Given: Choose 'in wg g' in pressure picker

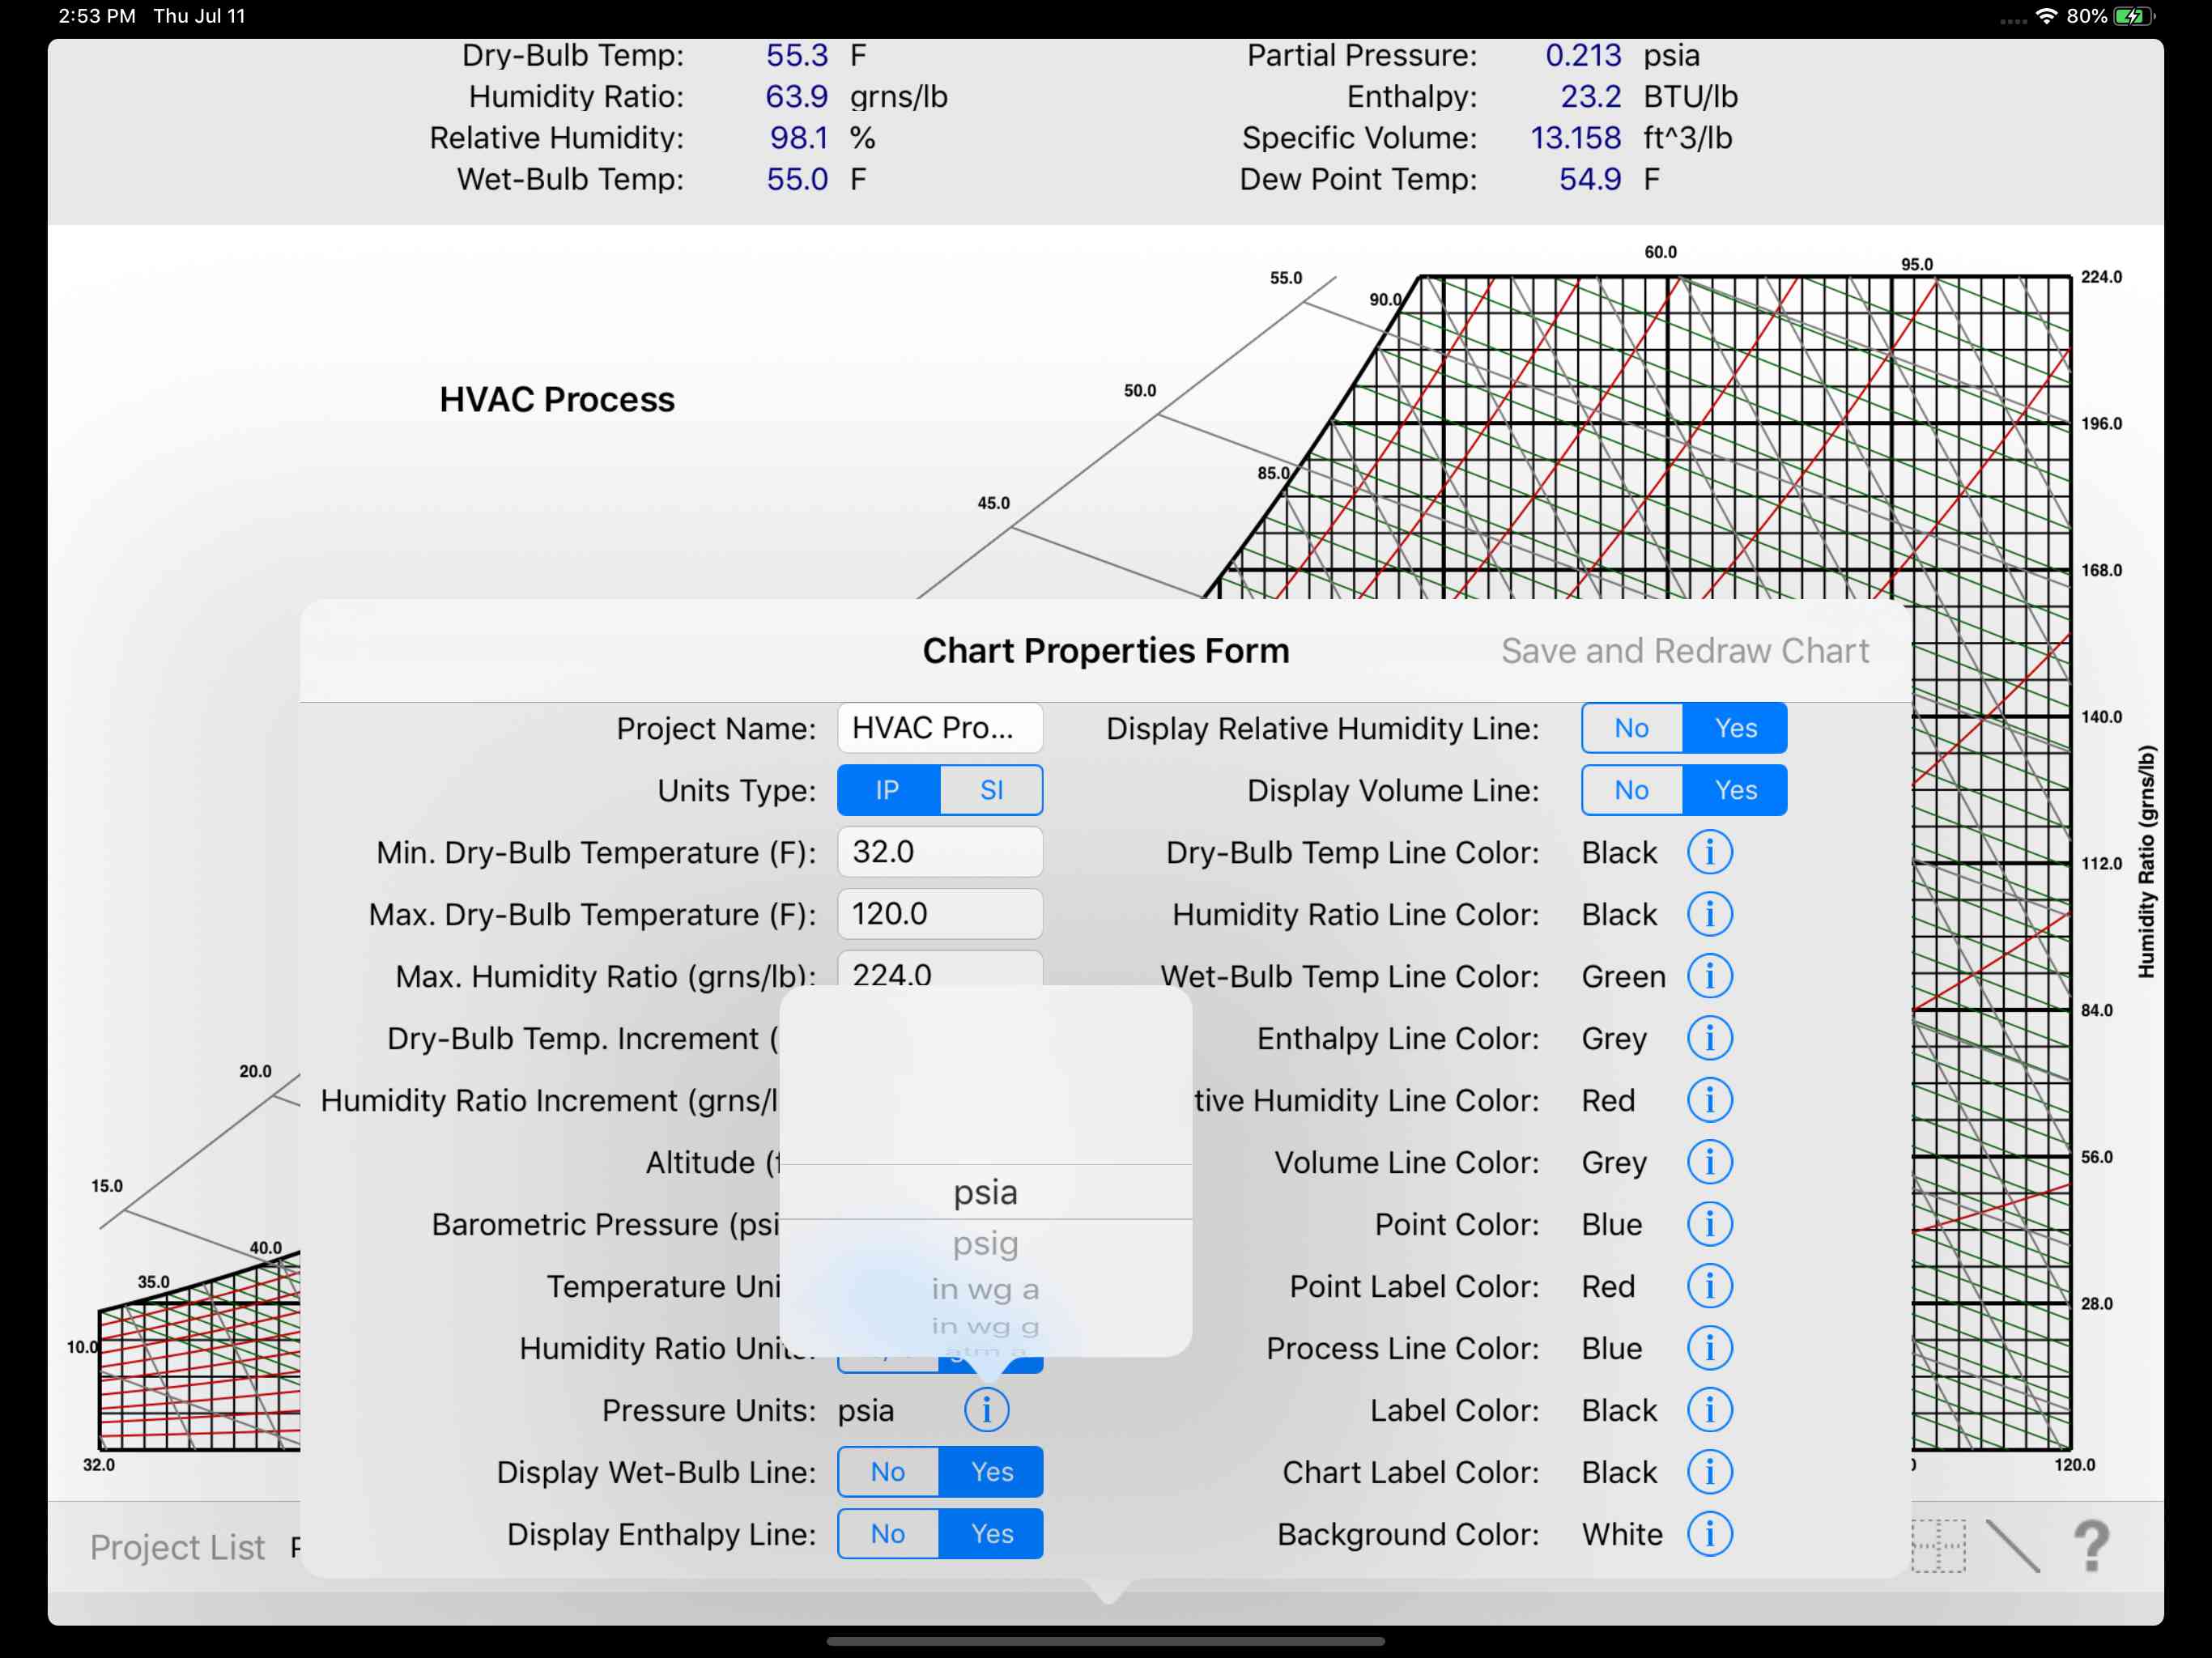Looking at the screenshot, I should [x=986, y=1326].
